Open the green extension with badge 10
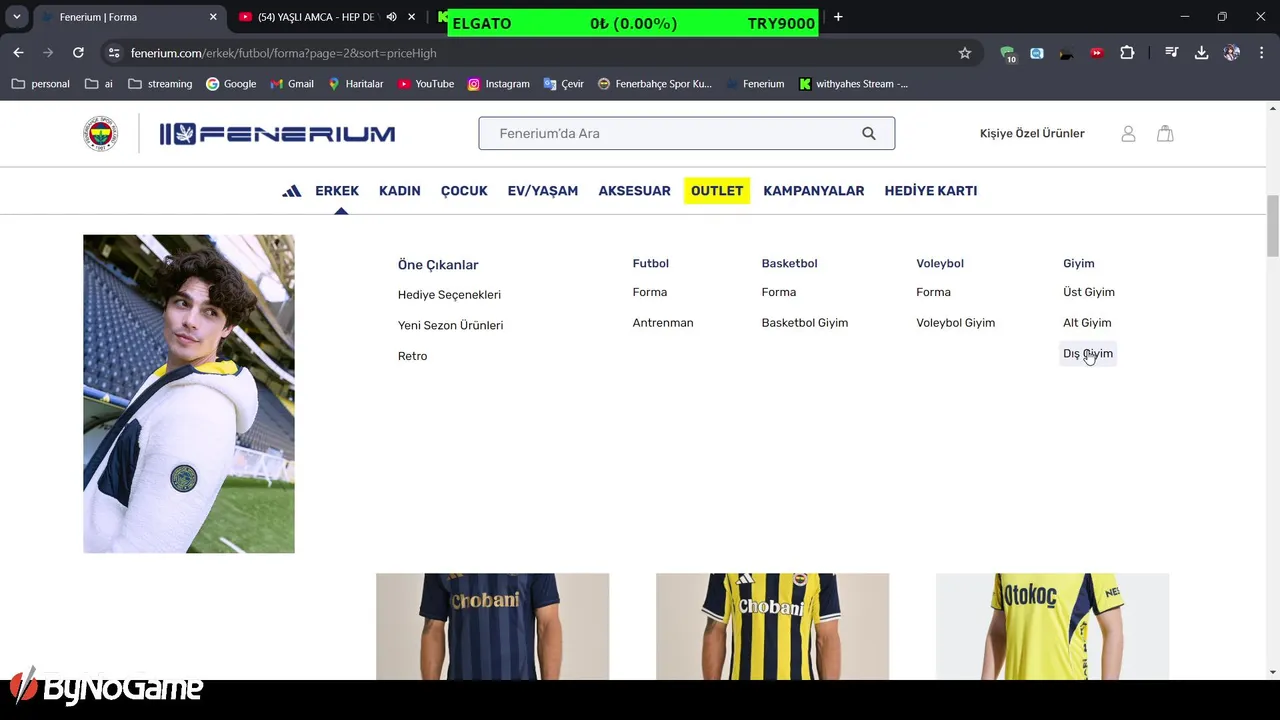 pos(1007,53)
